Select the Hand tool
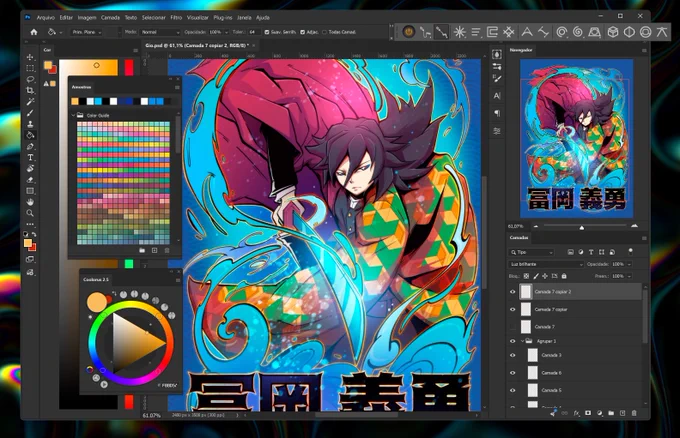 pyautogui.click(x=30, y=202)
